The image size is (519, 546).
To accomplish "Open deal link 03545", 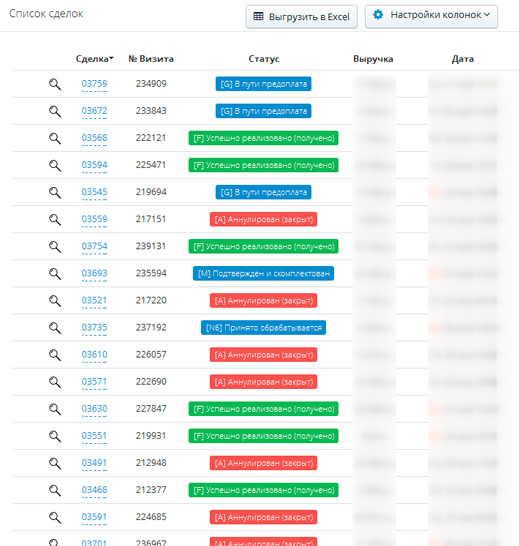I will (x=94, y=192).
